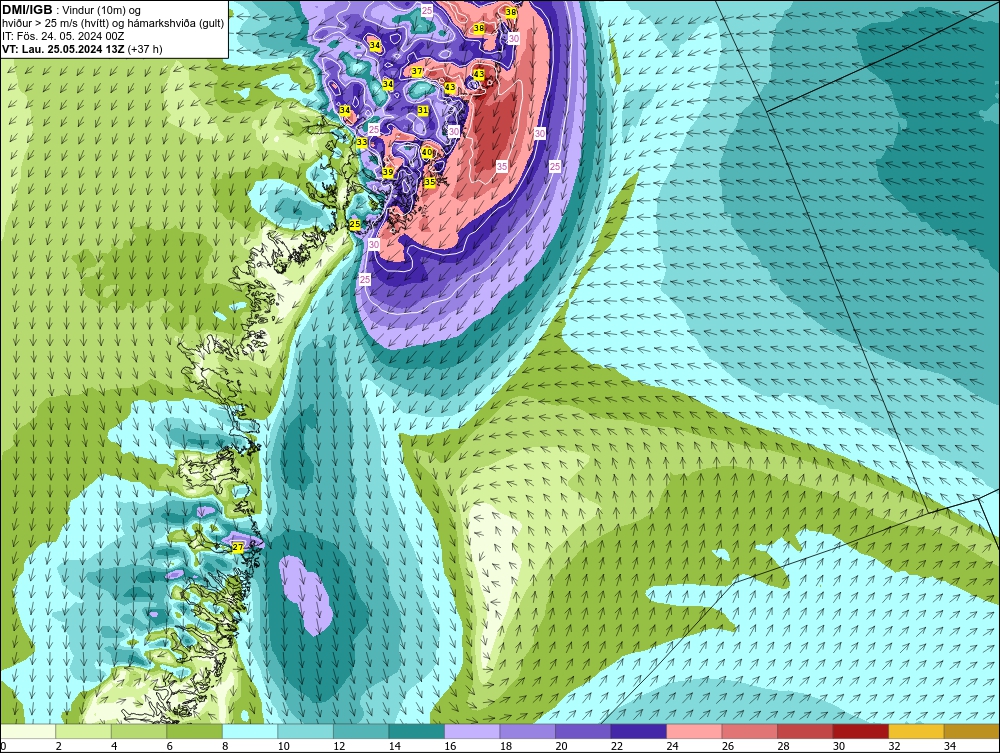Image resolution: width=1000 pixels, height=753 pixels.
Task: Pick the 24–26 m/s legend color swatch
Action: tap(694, 731)
